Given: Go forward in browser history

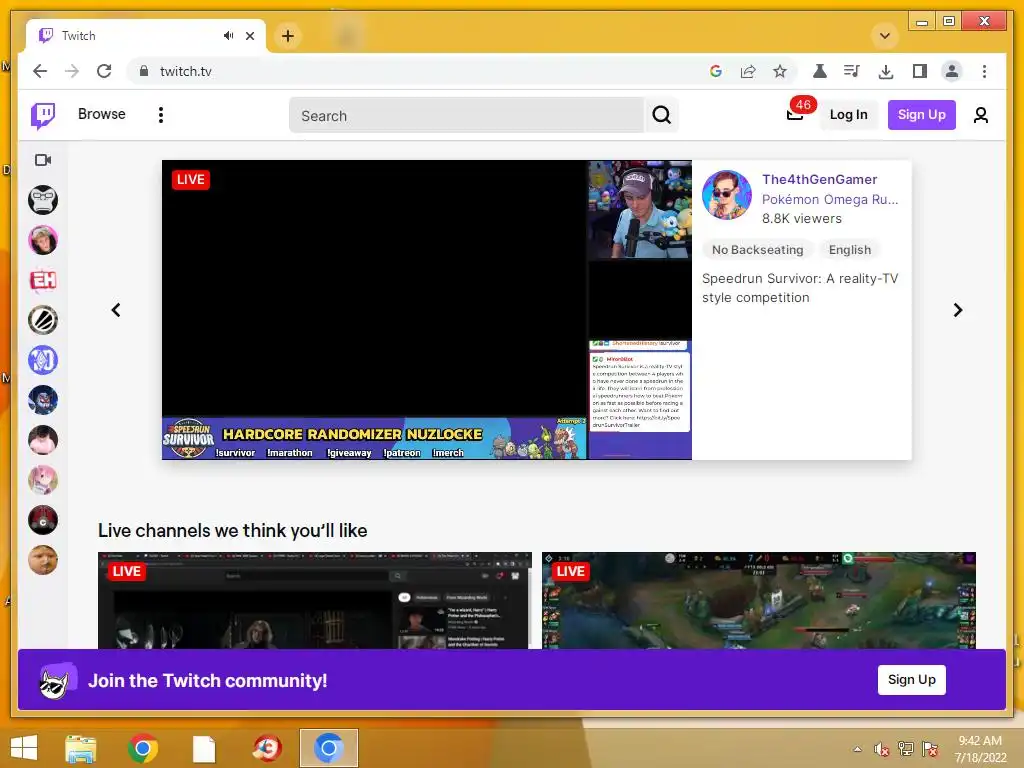Looking at the screenshot, I should point(72,71).
